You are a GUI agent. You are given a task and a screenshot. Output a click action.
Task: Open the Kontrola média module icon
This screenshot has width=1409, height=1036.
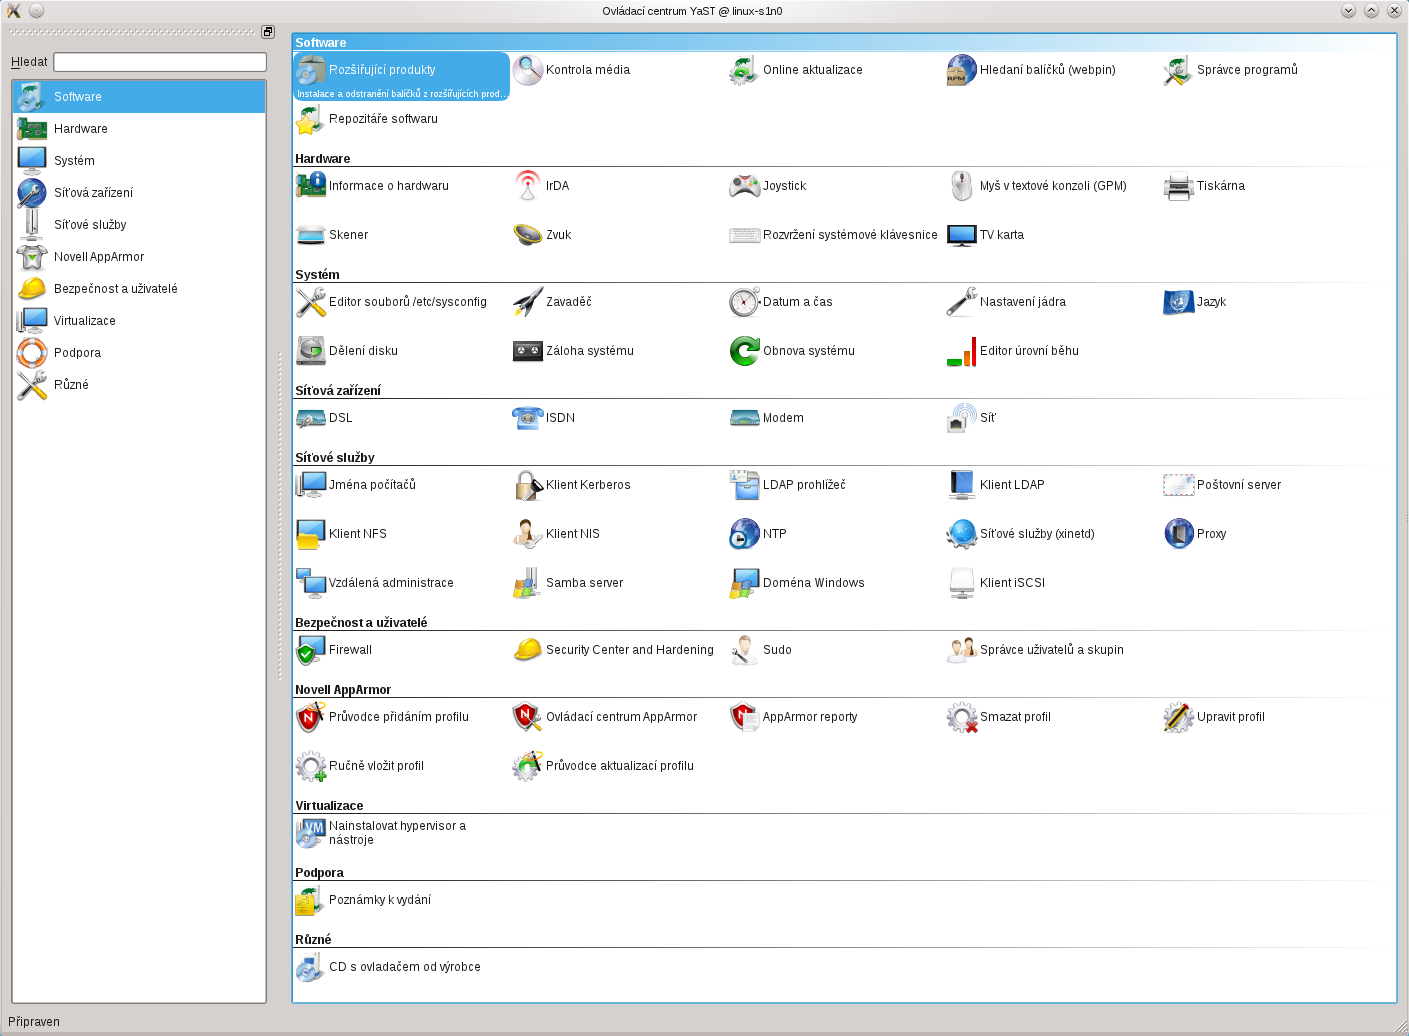point(527,70)
